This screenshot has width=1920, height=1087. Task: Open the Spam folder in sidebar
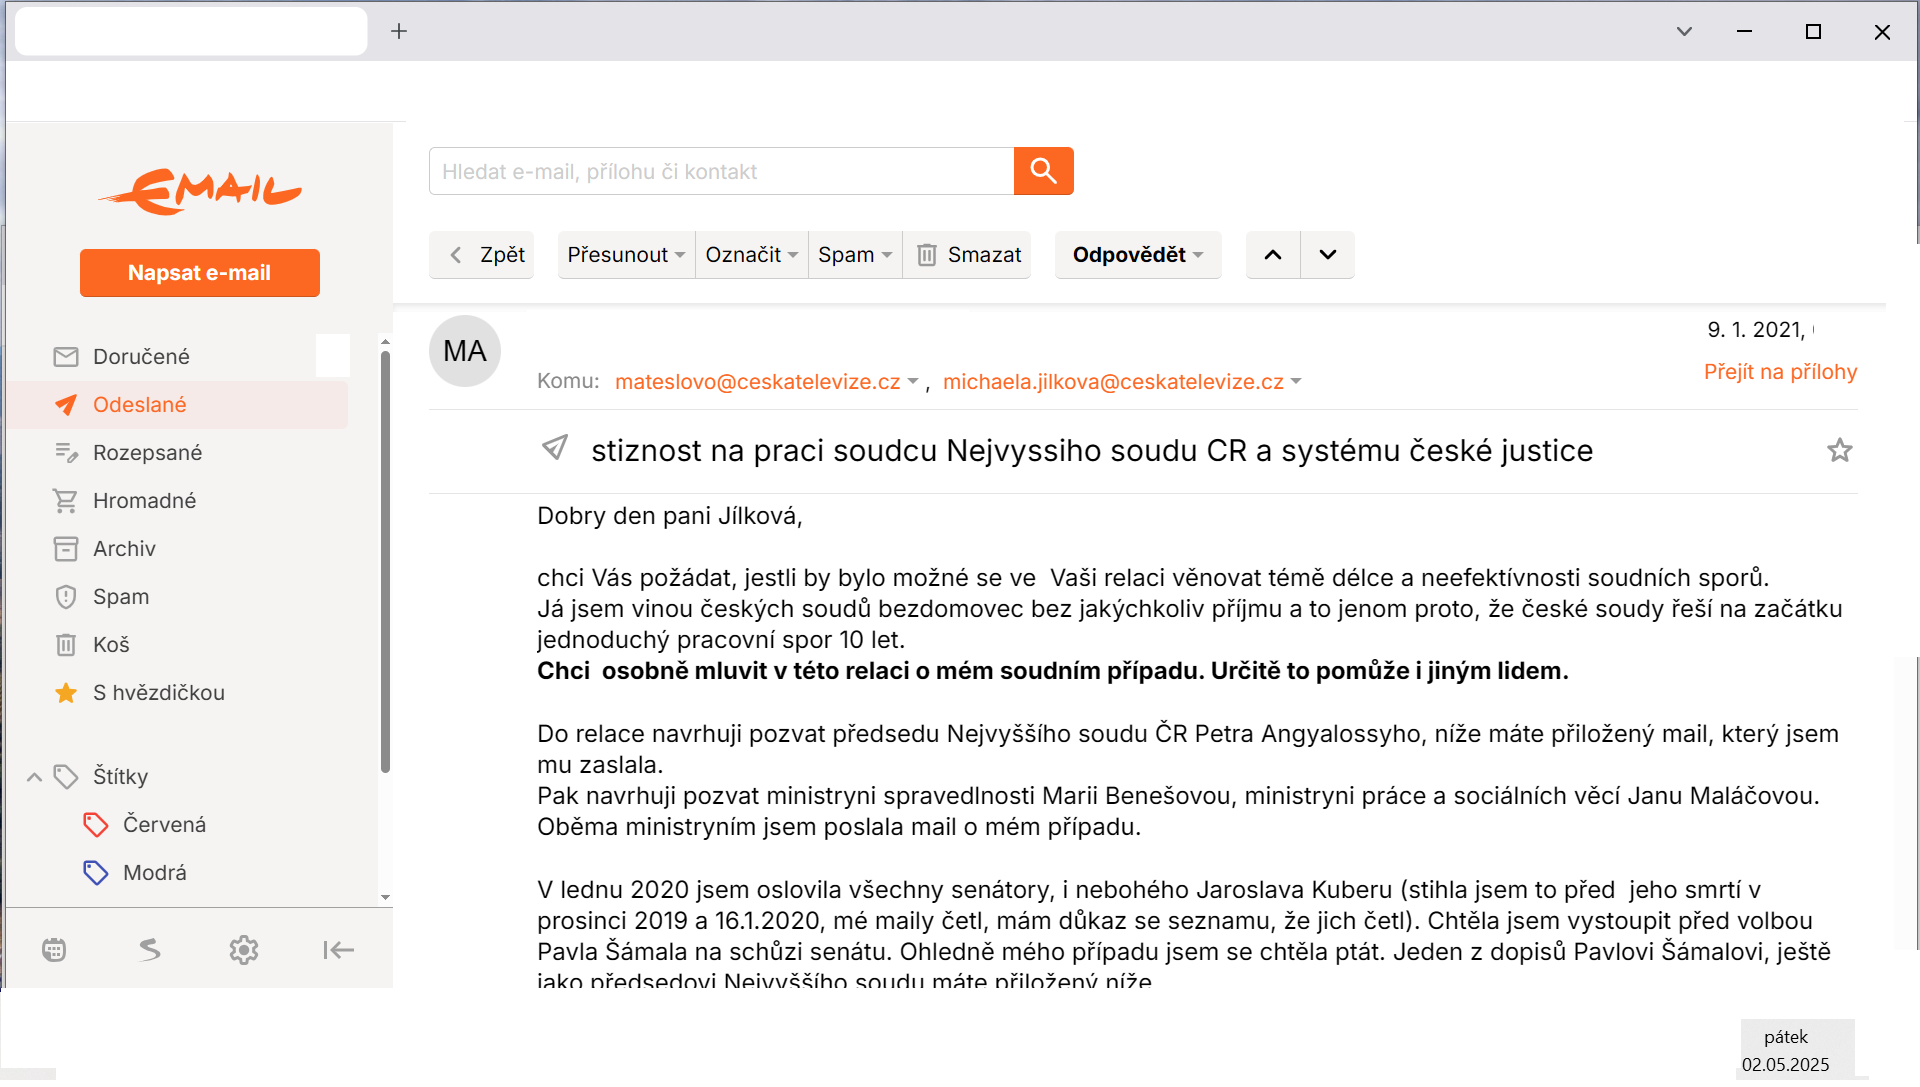coord(177,597)
